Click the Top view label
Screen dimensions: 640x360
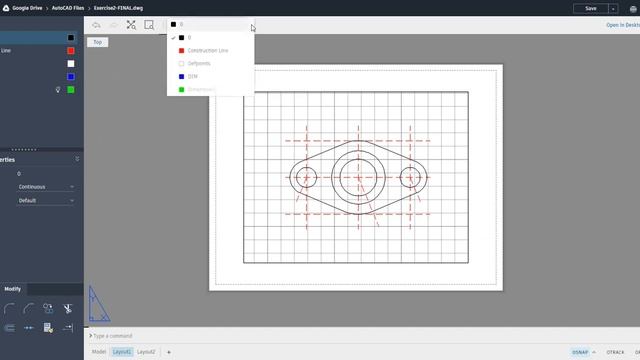pos(98,42)
